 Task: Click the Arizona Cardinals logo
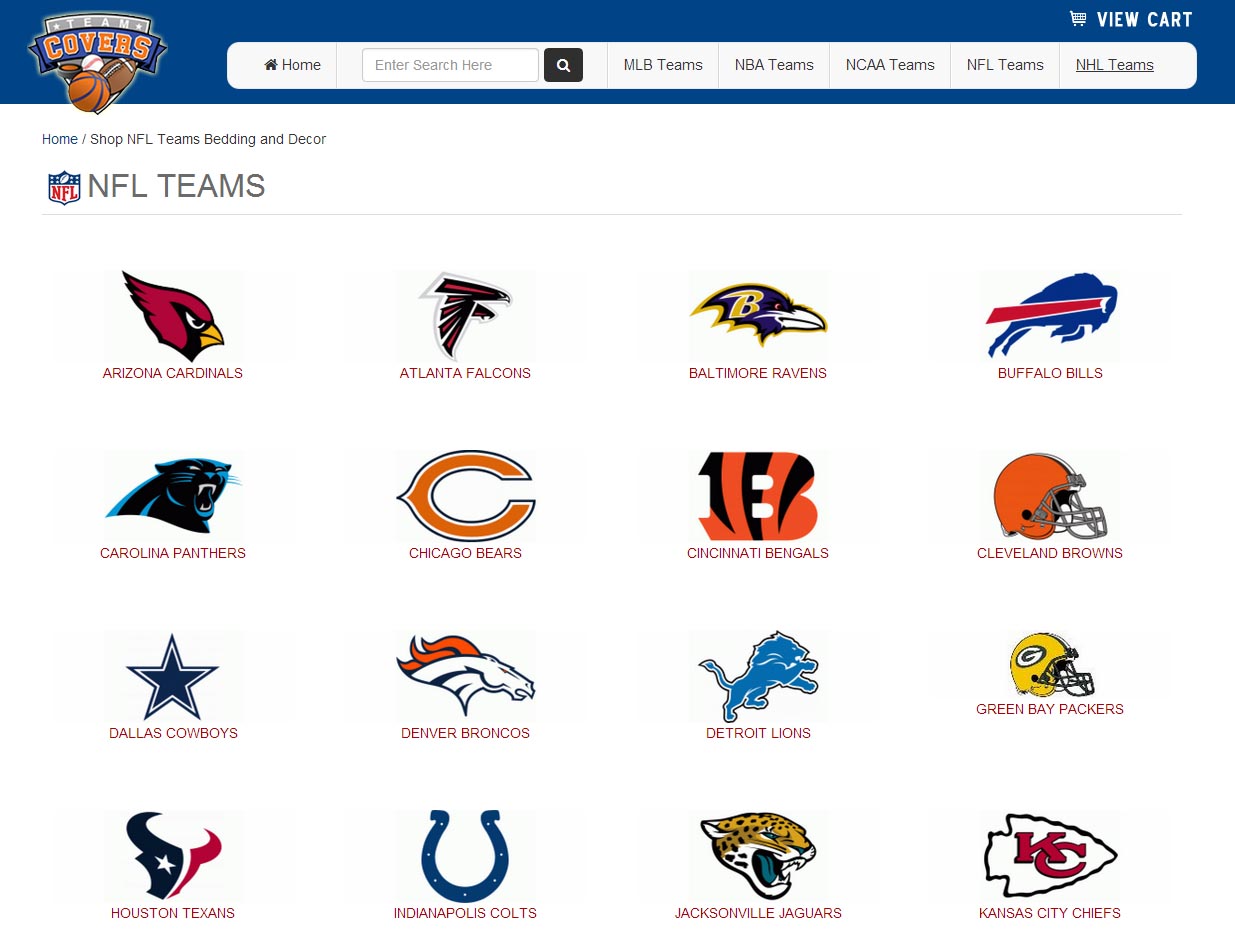172,316
